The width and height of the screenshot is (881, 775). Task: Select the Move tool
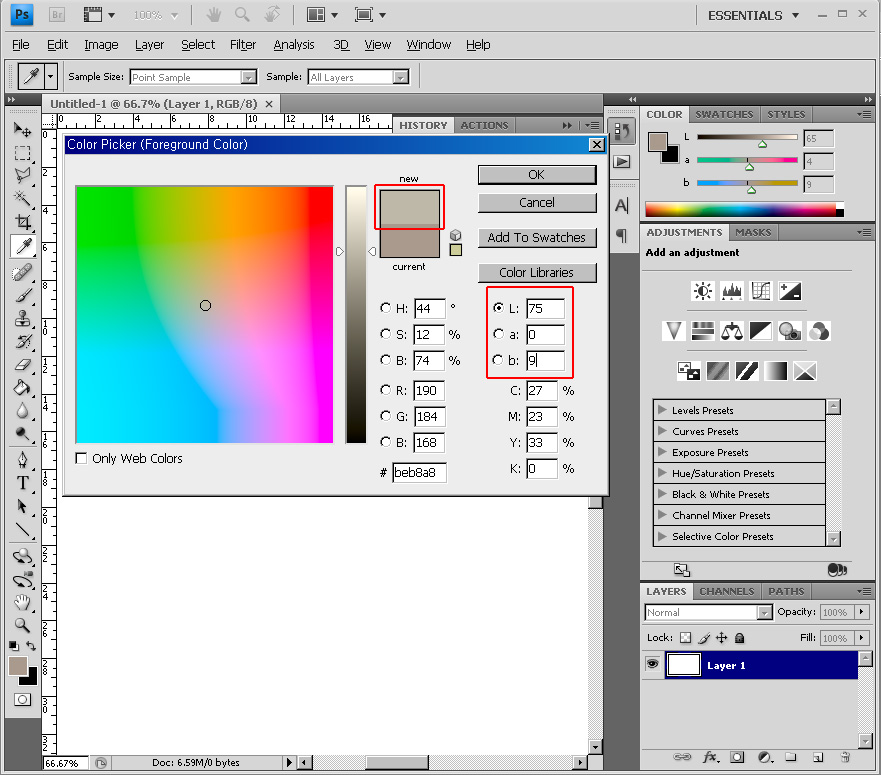pyautogui.click(x=22, y=130)
